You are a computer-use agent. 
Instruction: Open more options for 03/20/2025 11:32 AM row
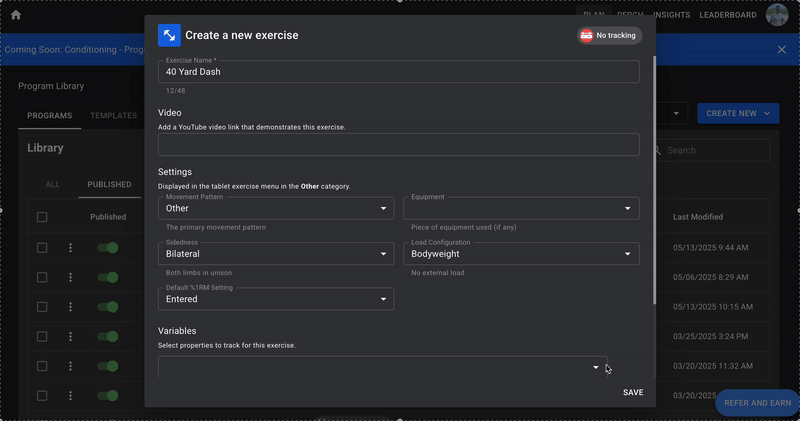pyautogui.click(x=70, y=366)
